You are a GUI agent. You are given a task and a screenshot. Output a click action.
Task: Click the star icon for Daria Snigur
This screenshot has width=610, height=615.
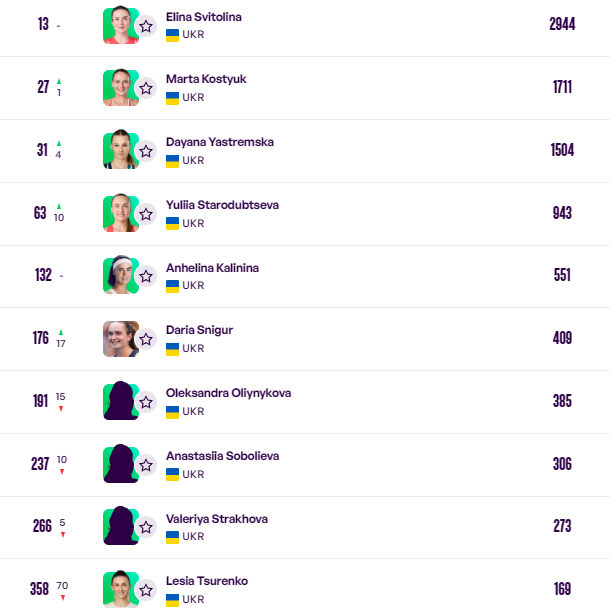click(146, 339)
